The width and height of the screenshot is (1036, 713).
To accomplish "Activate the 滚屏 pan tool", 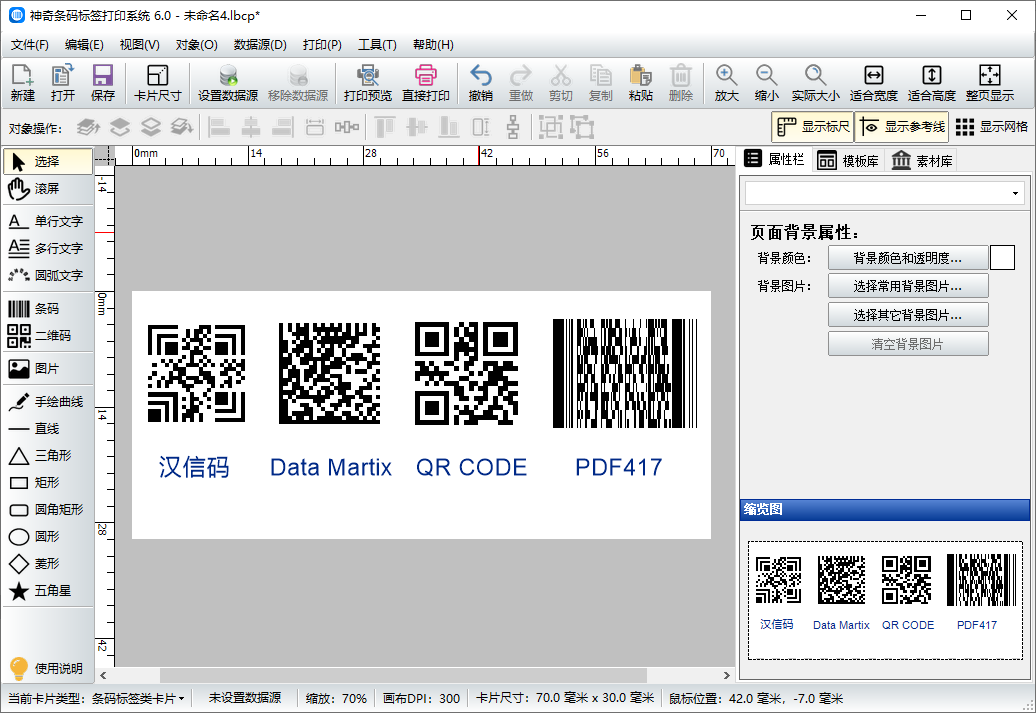I will pyautogui.click(x=48, y=189).
